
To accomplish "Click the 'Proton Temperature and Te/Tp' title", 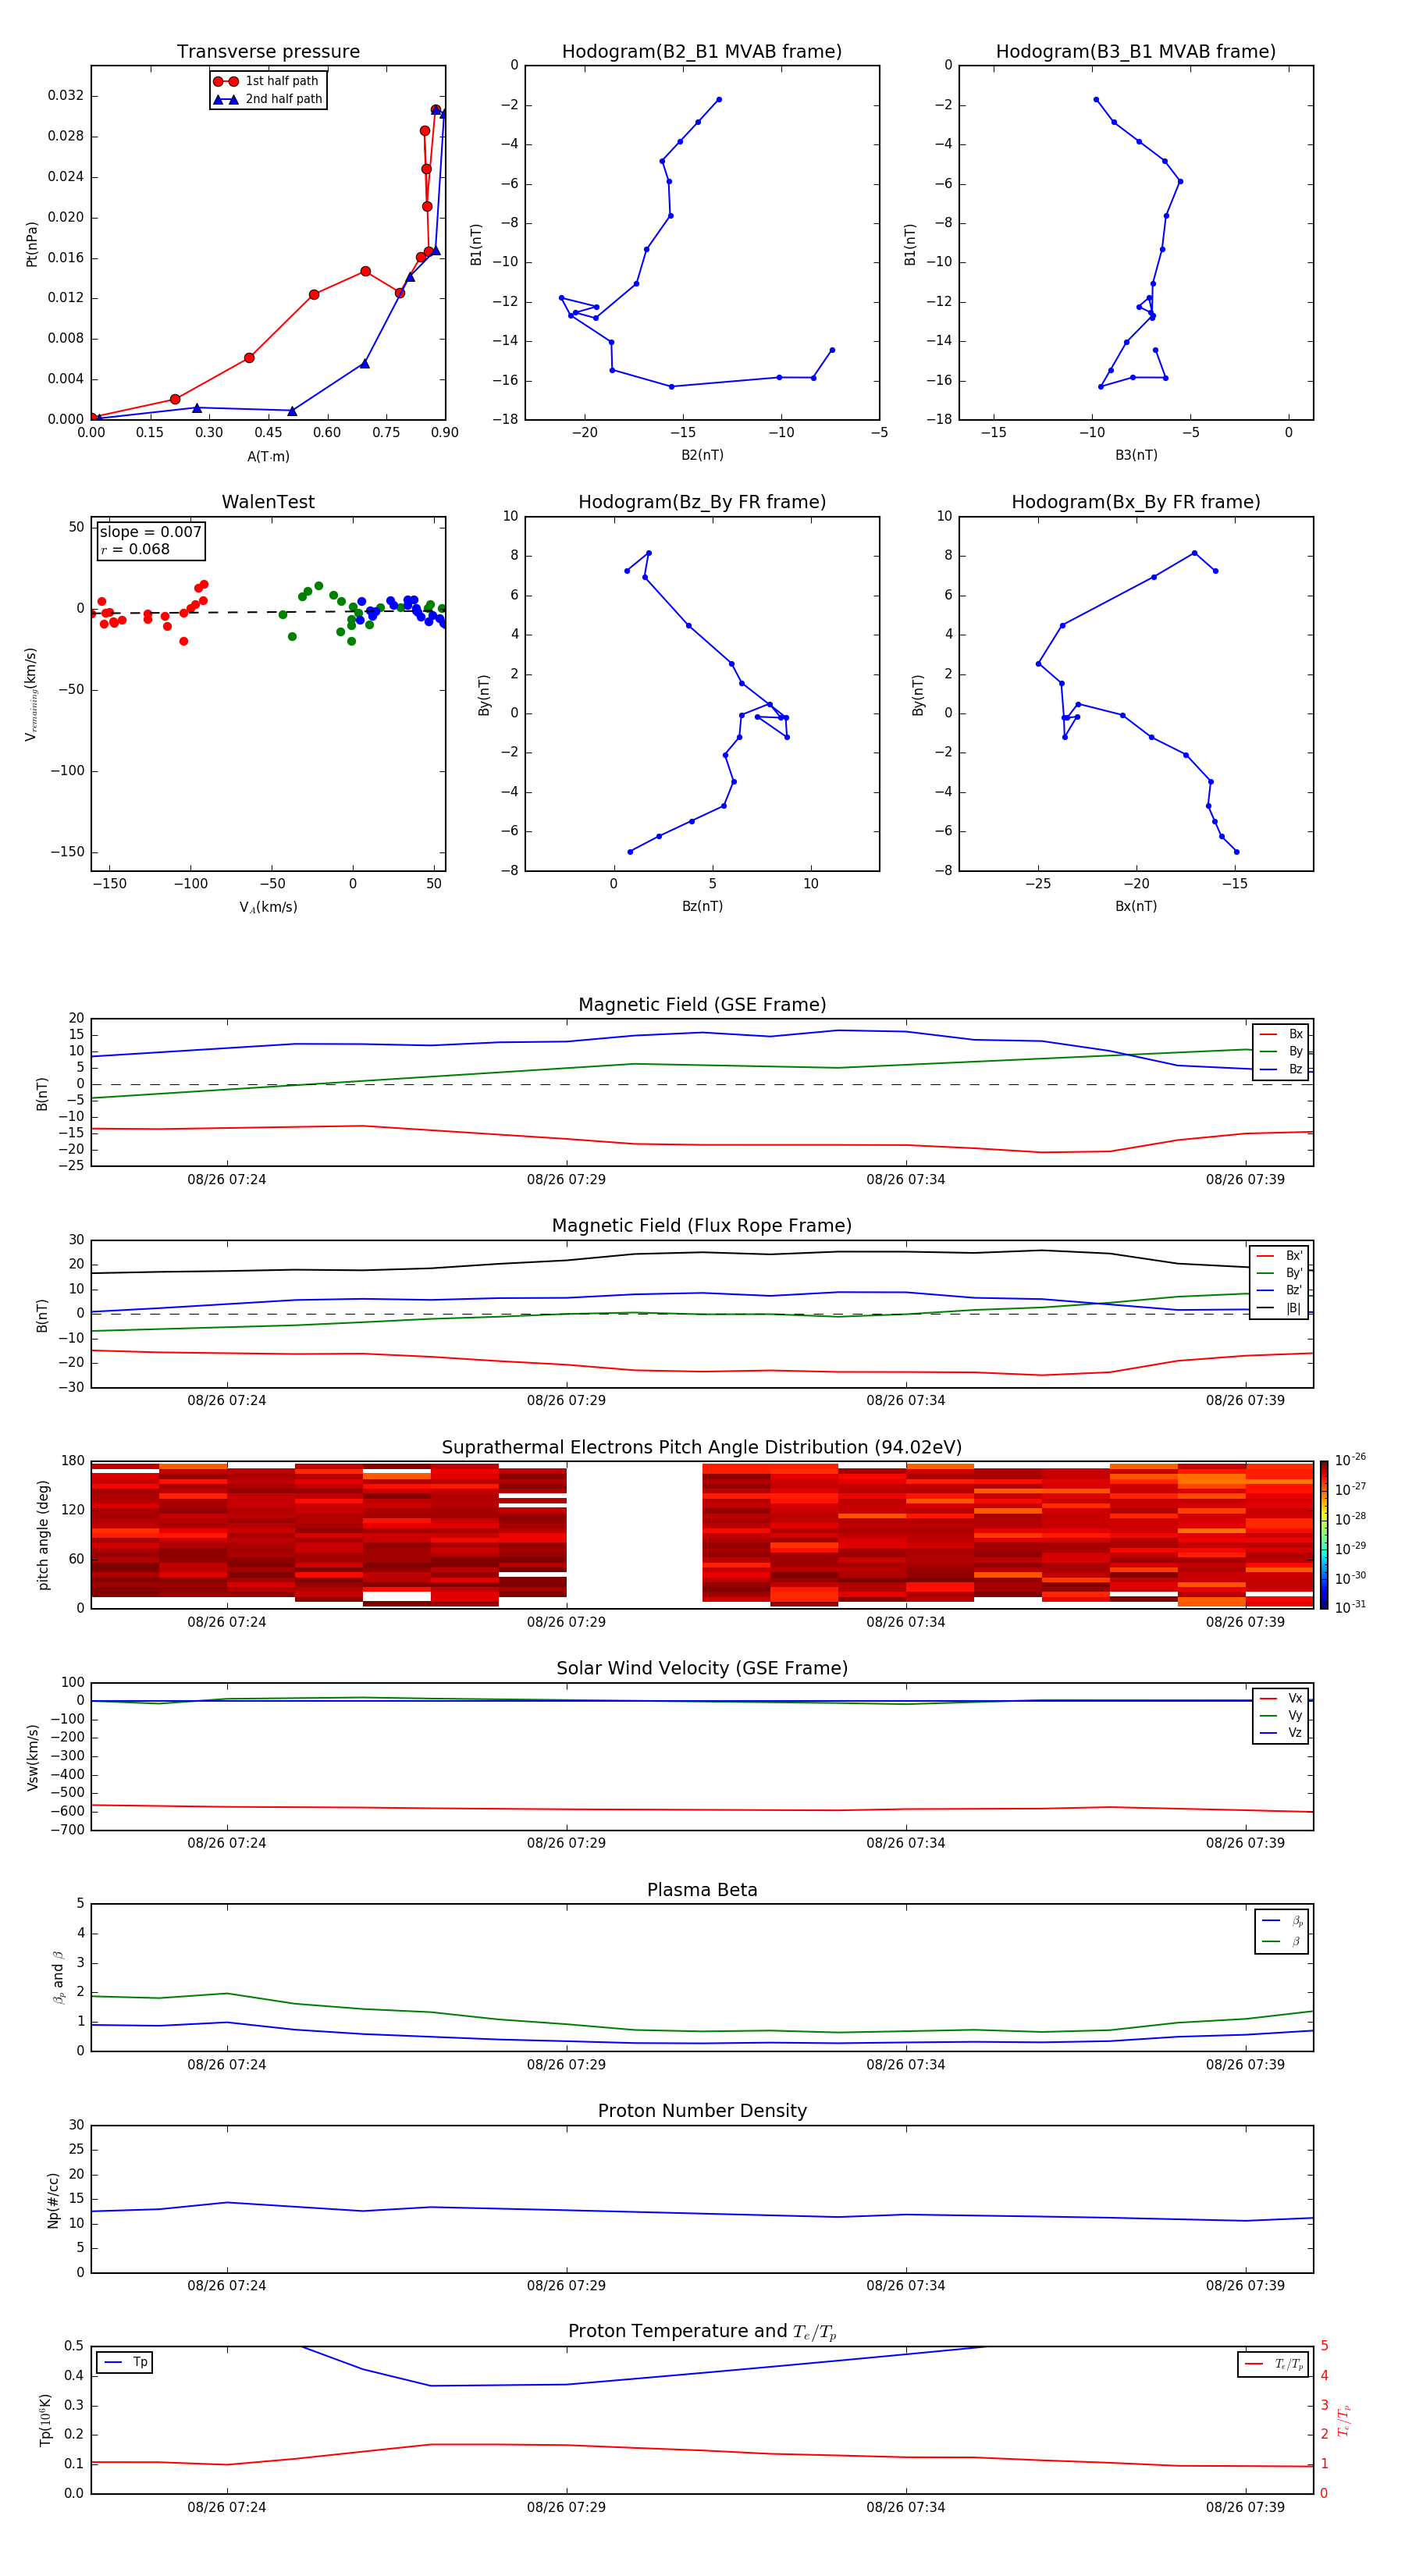I will coord(702,2333).
